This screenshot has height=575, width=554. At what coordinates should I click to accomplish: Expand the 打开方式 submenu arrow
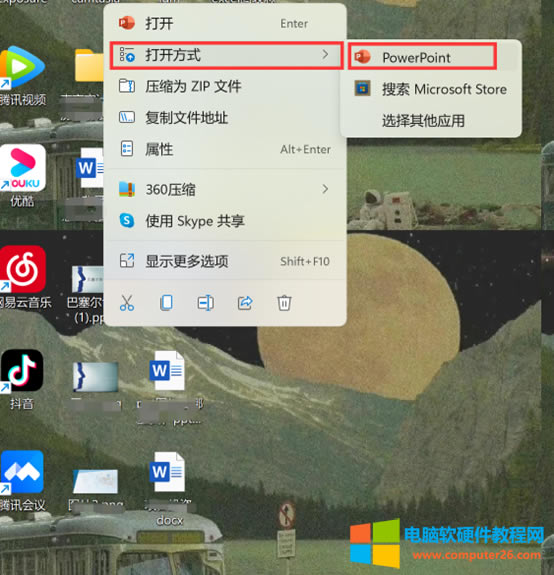[325, 55]
